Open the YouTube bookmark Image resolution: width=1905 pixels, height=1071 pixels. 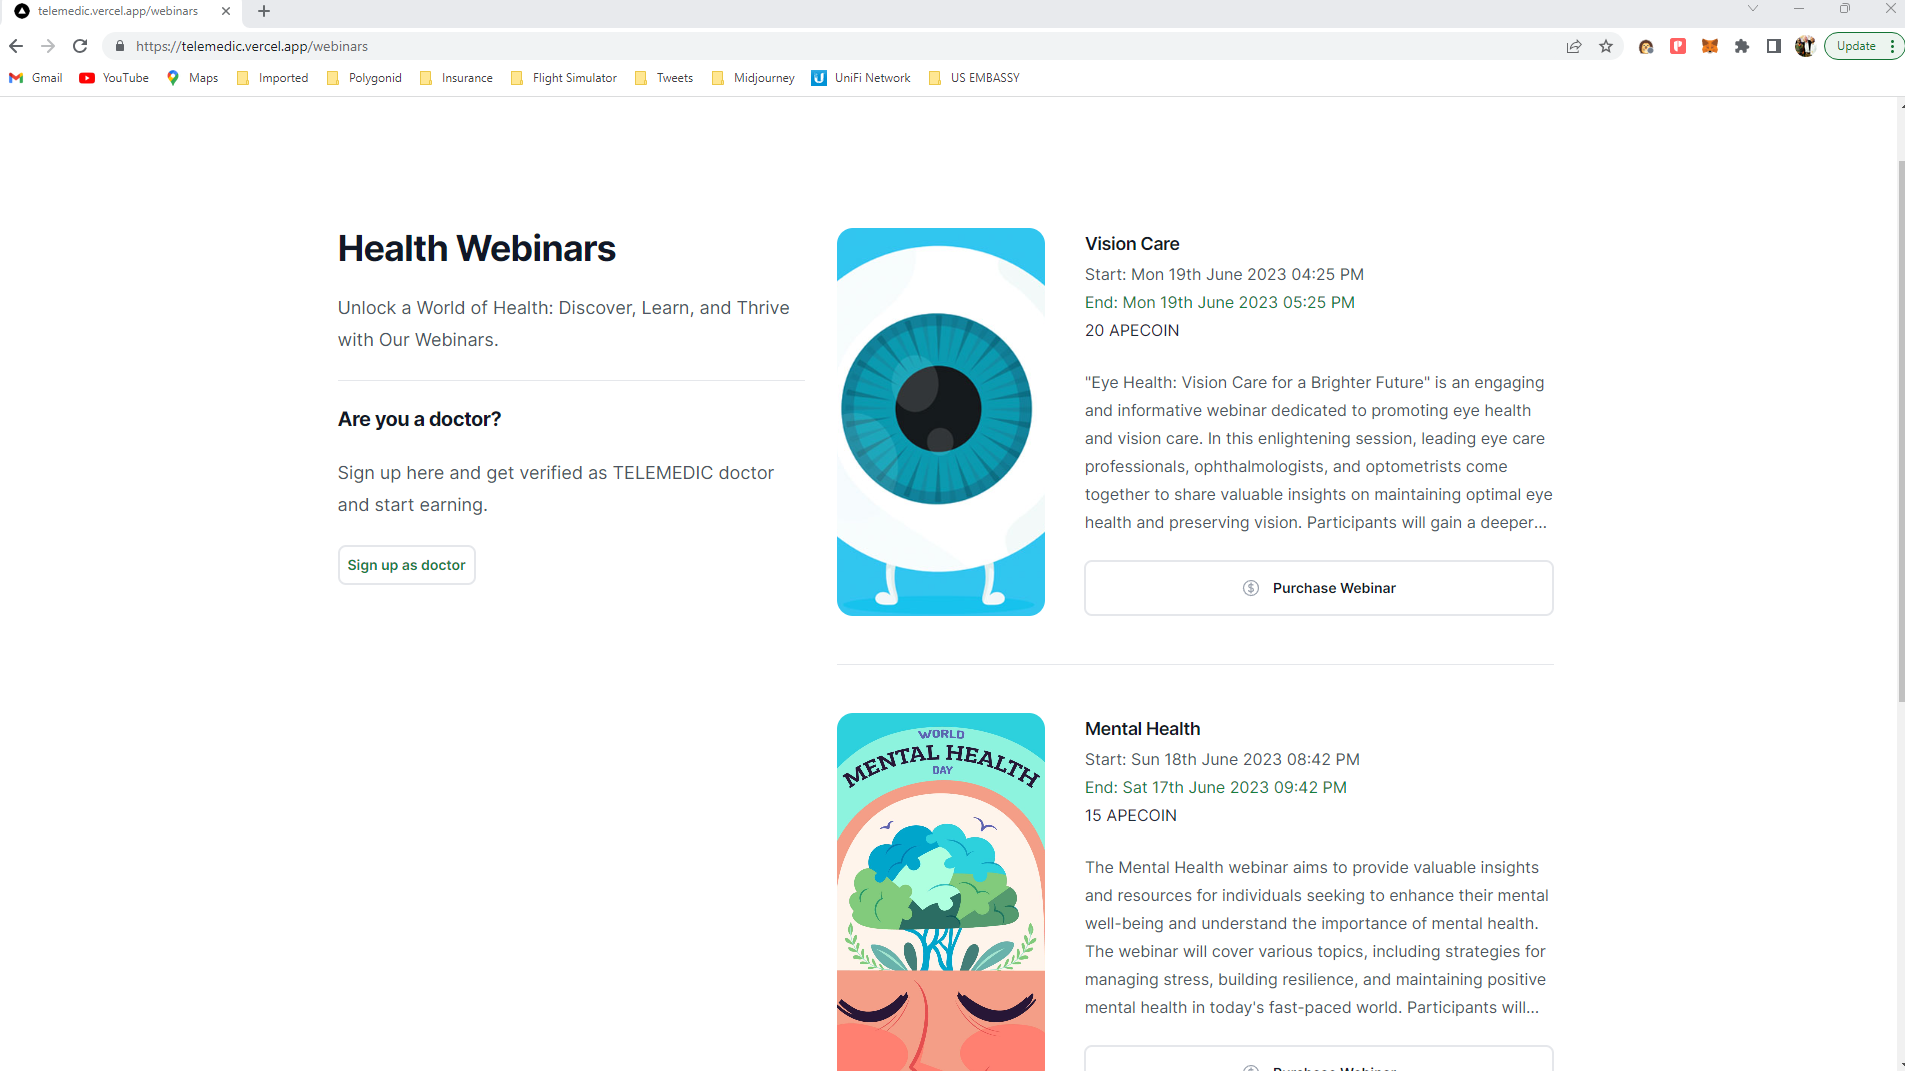[113, 77]
